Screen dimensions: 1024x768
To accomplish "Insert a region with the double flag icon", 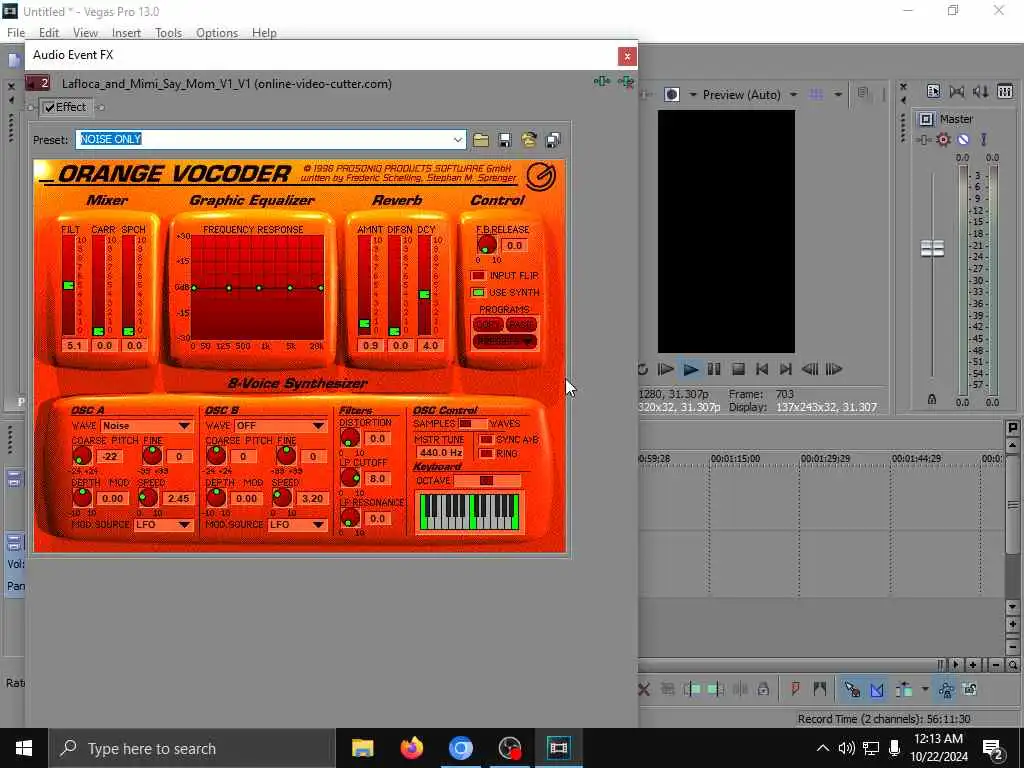I will click(820, 689).
